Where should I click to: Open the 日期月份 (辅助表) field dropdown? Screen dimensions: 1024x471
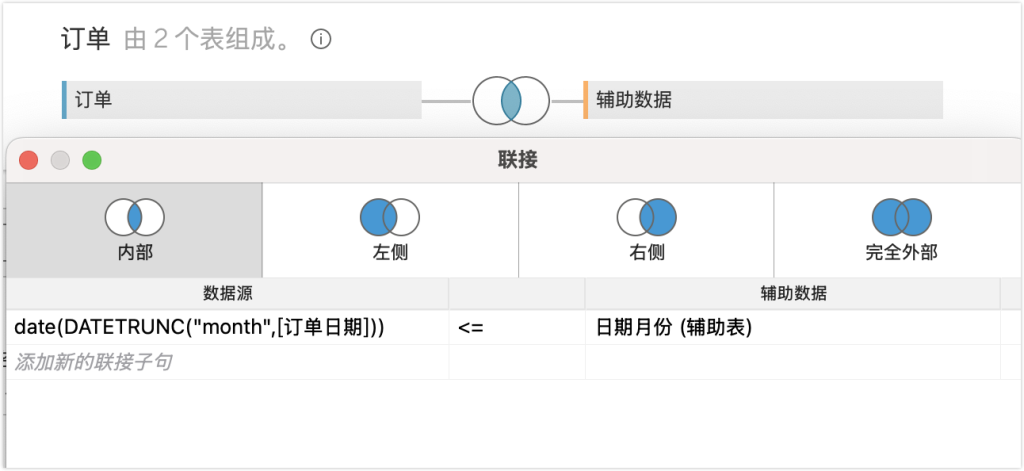792,327
